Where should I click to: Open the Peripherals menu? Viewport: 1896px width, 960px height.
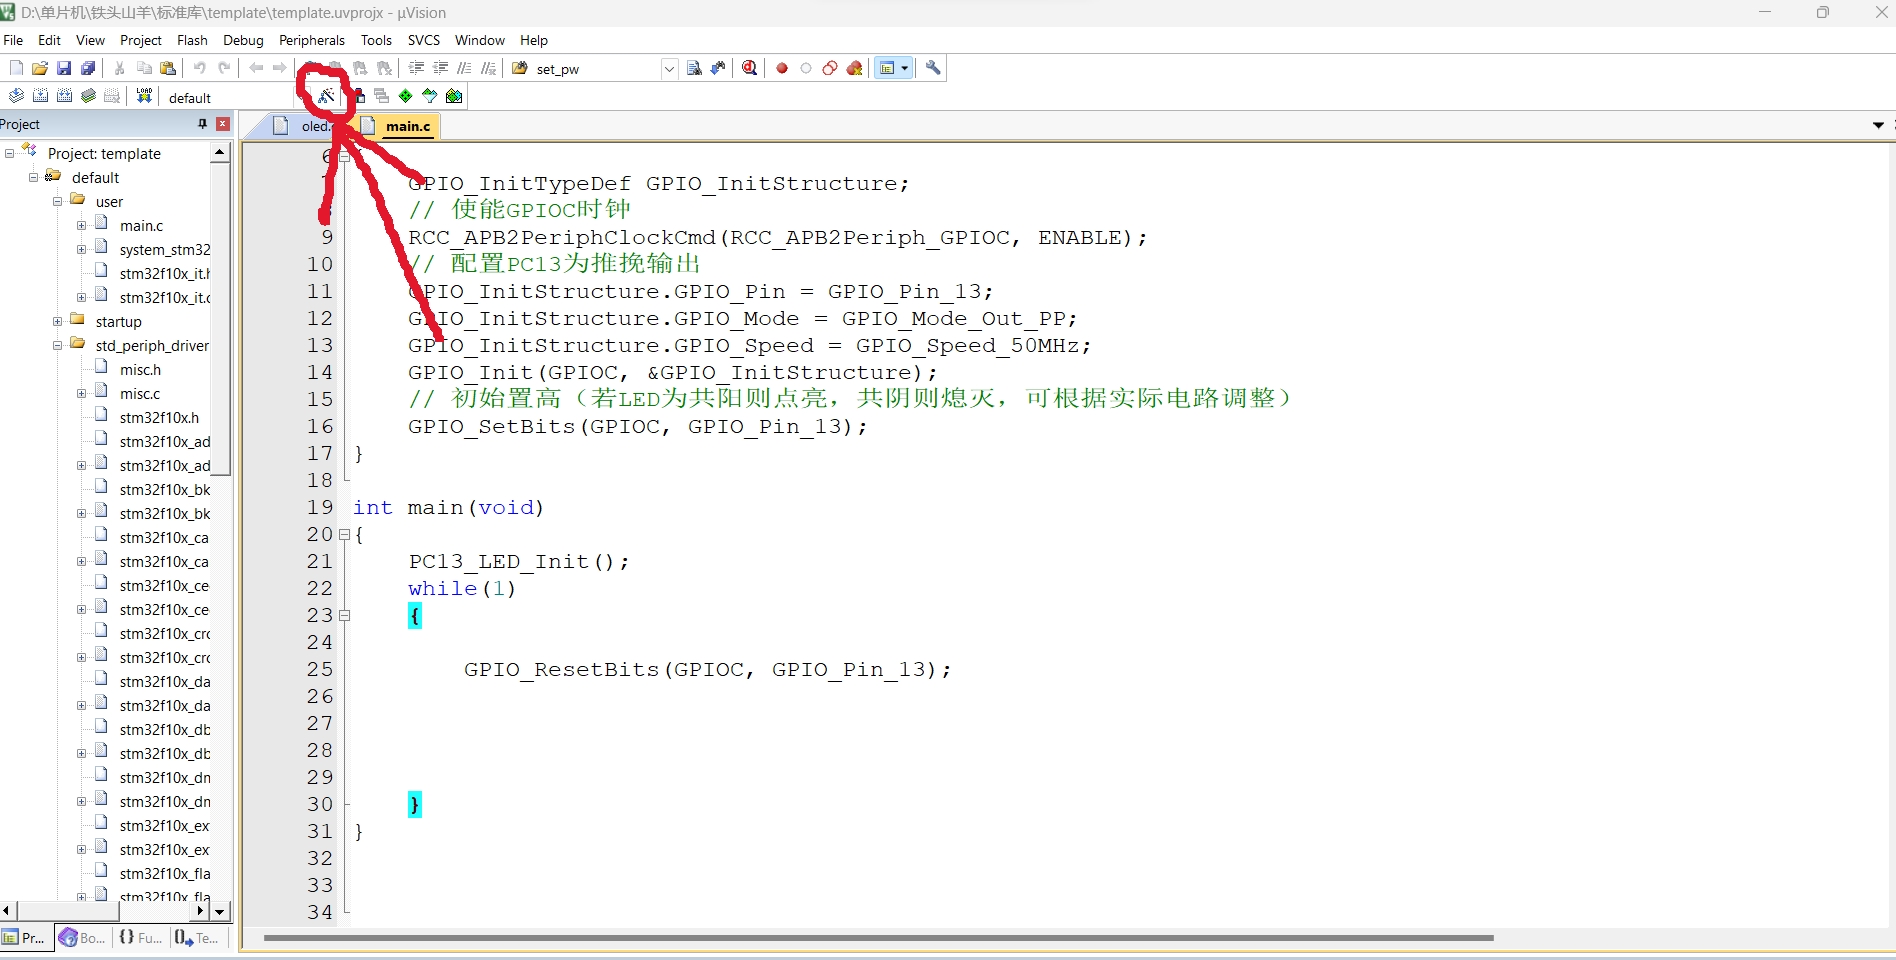pos(311,40)
